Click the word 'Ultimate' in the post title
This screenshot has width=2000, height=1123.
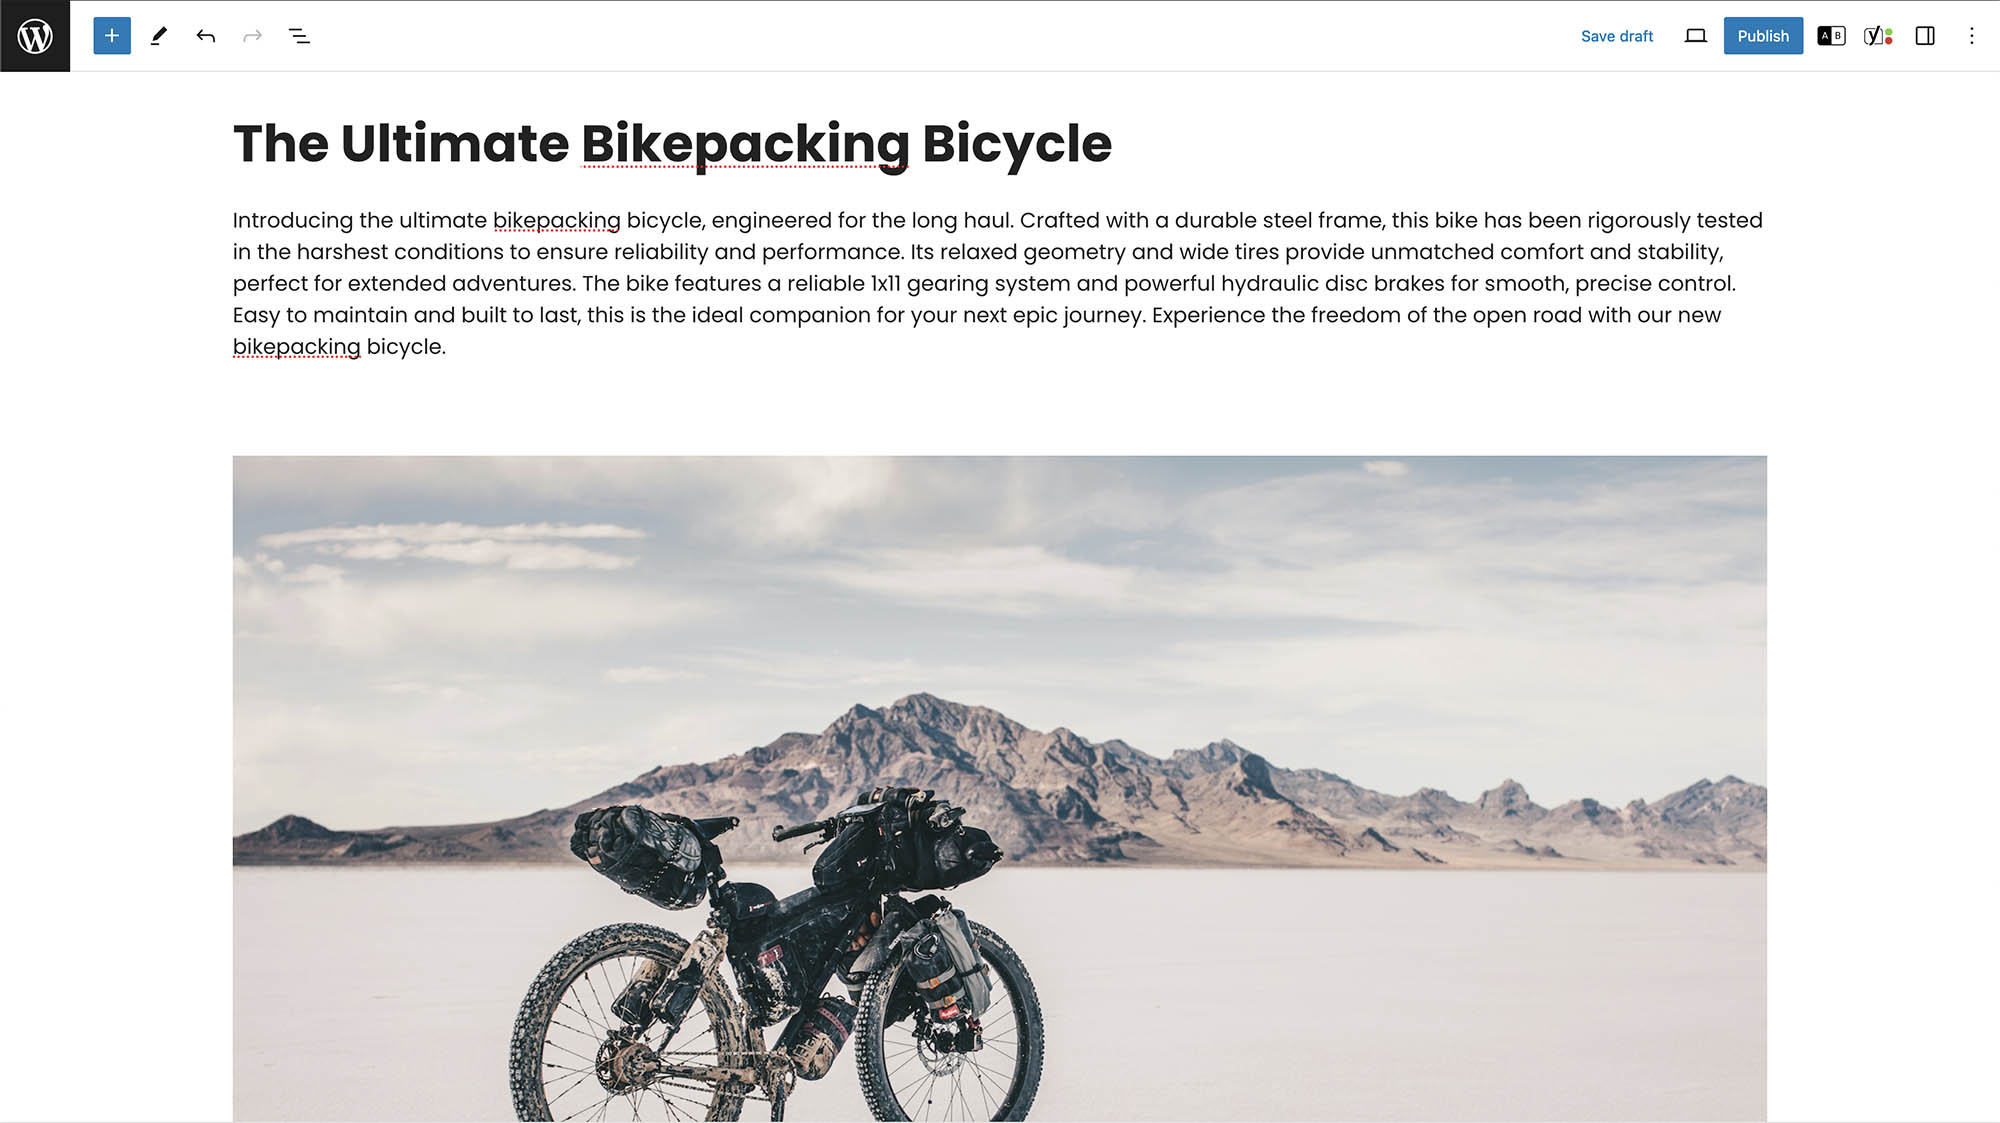point(455,144)
